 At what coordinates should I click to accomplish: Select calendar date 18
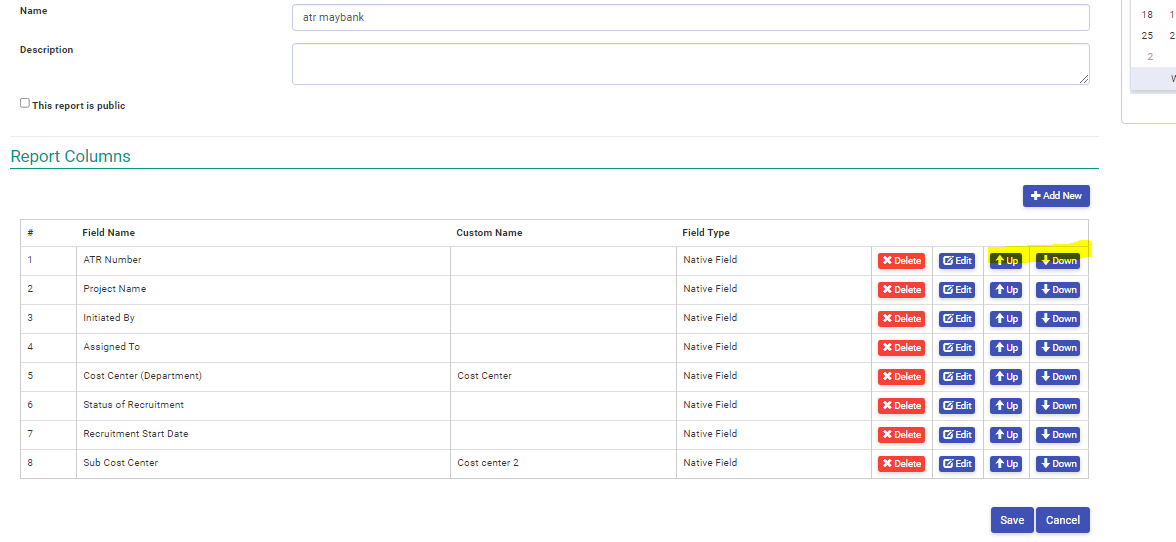[x=1147, y=14]
